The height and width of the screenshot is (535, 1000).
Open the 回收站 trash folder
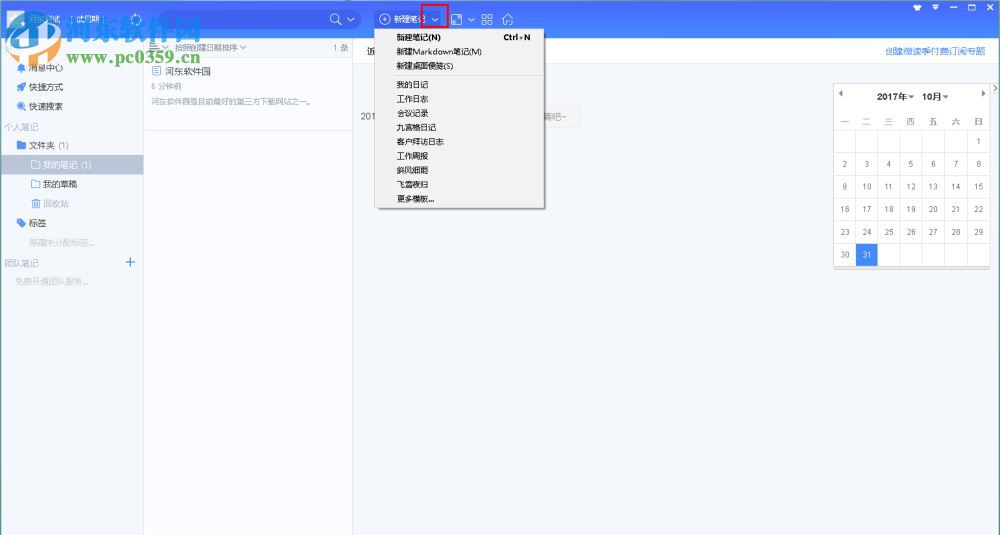pos(50,204)
